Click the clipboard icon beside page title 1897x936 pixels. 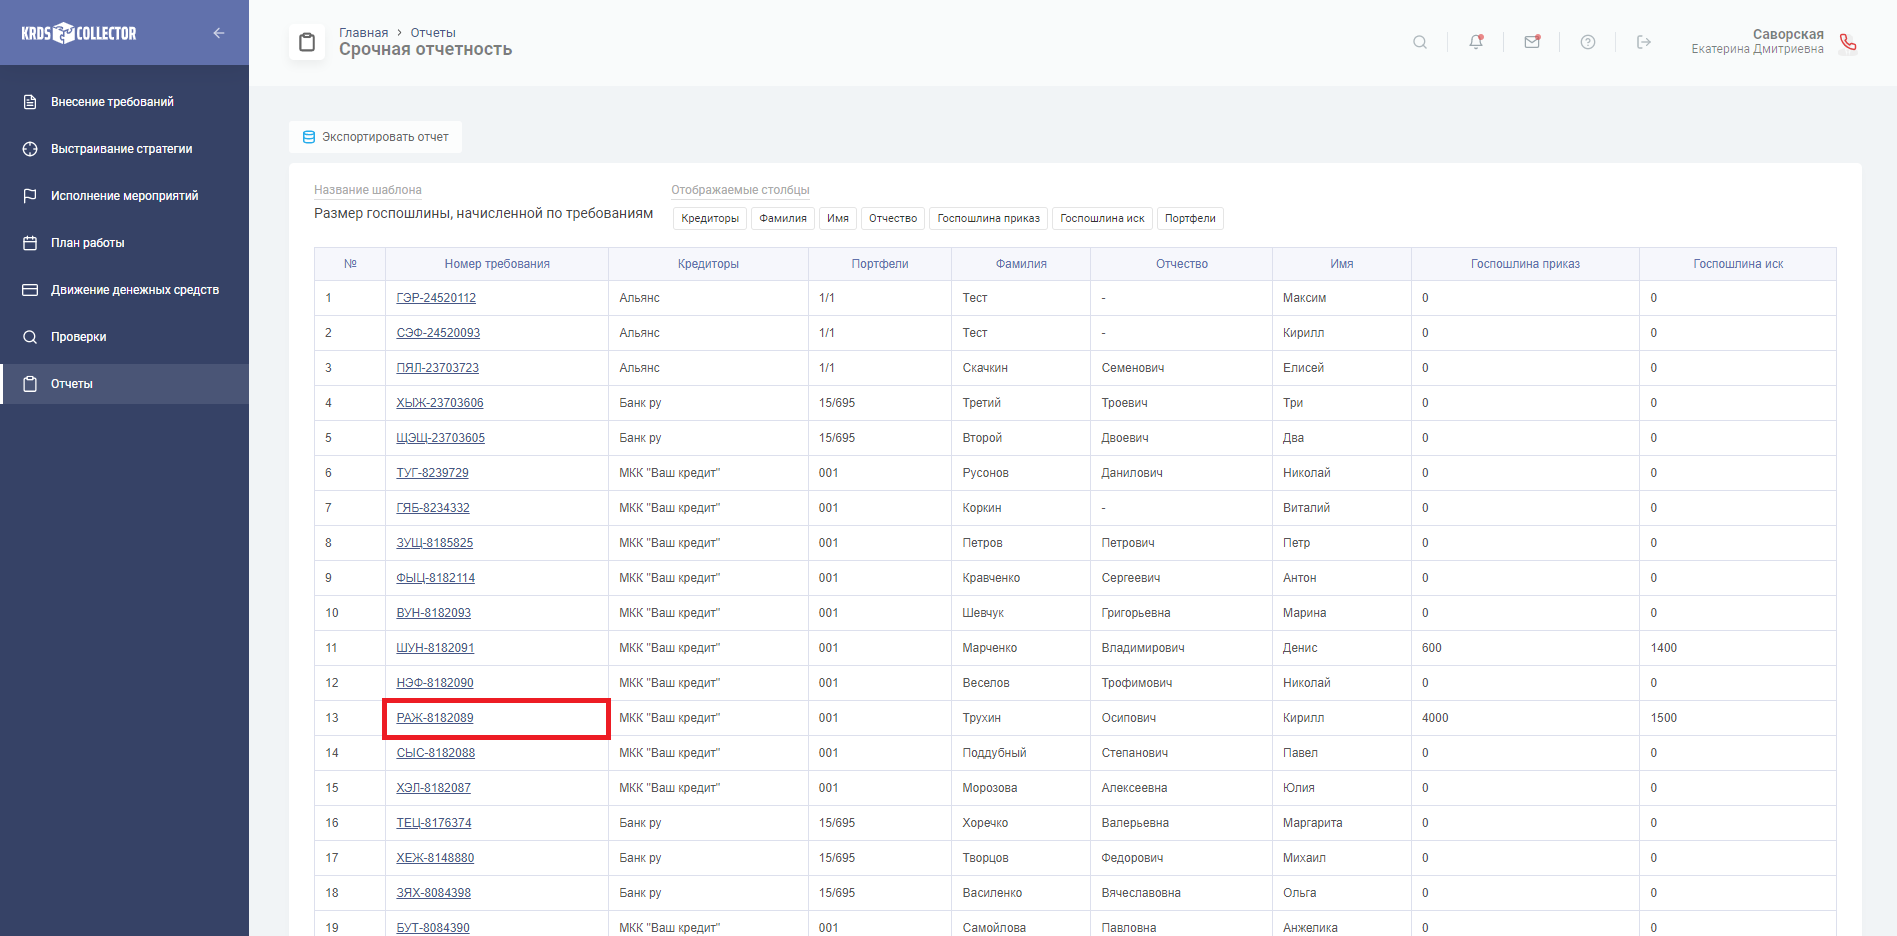click(307, 42)
